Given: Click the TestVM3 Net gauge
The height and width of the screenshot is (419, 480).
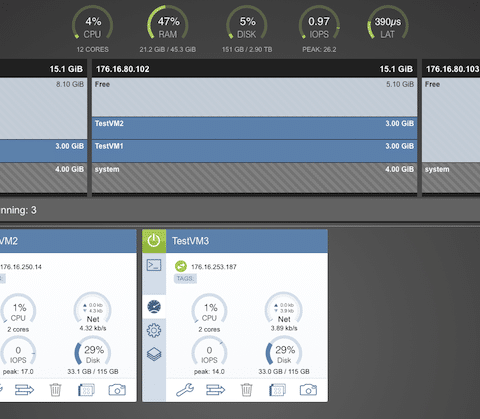Looking at the screenshot, I should 284,309.
